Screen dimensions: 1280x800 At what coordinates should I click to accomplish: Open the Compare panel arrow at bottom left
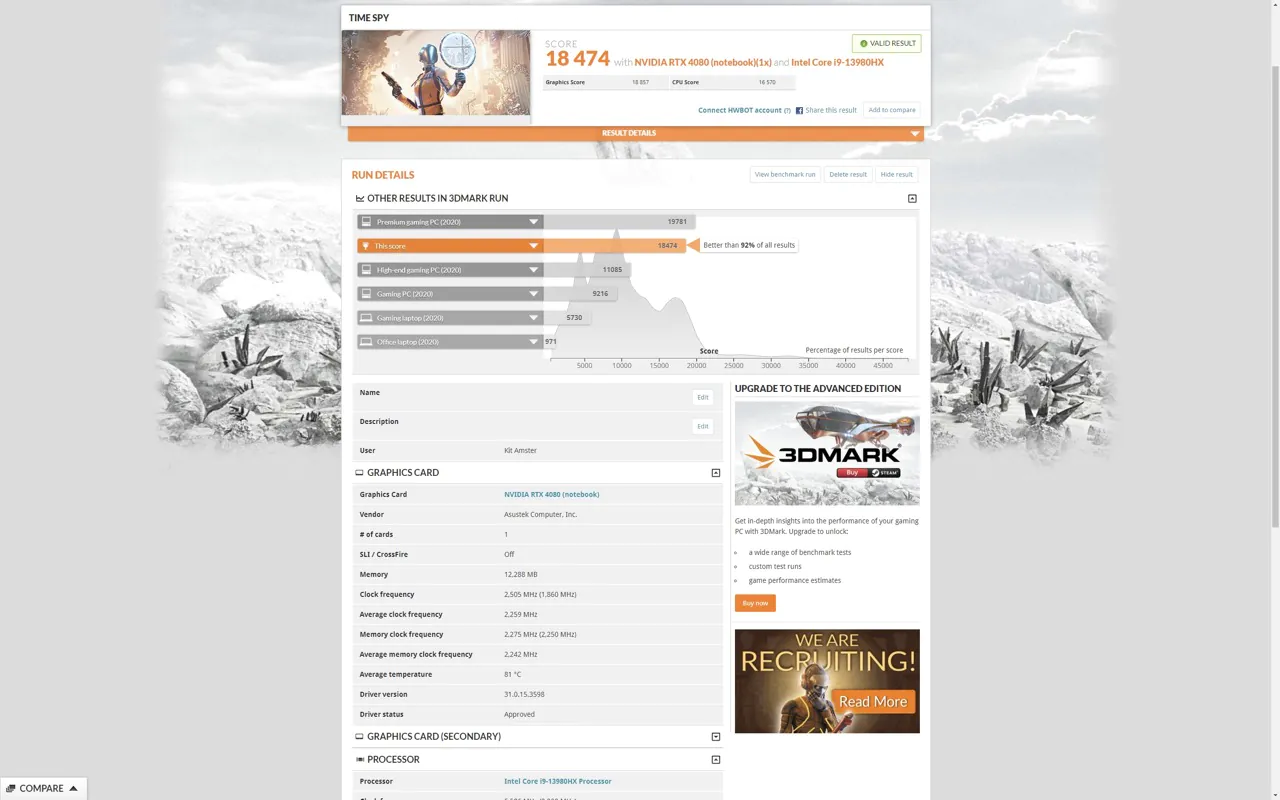[73, 788]
